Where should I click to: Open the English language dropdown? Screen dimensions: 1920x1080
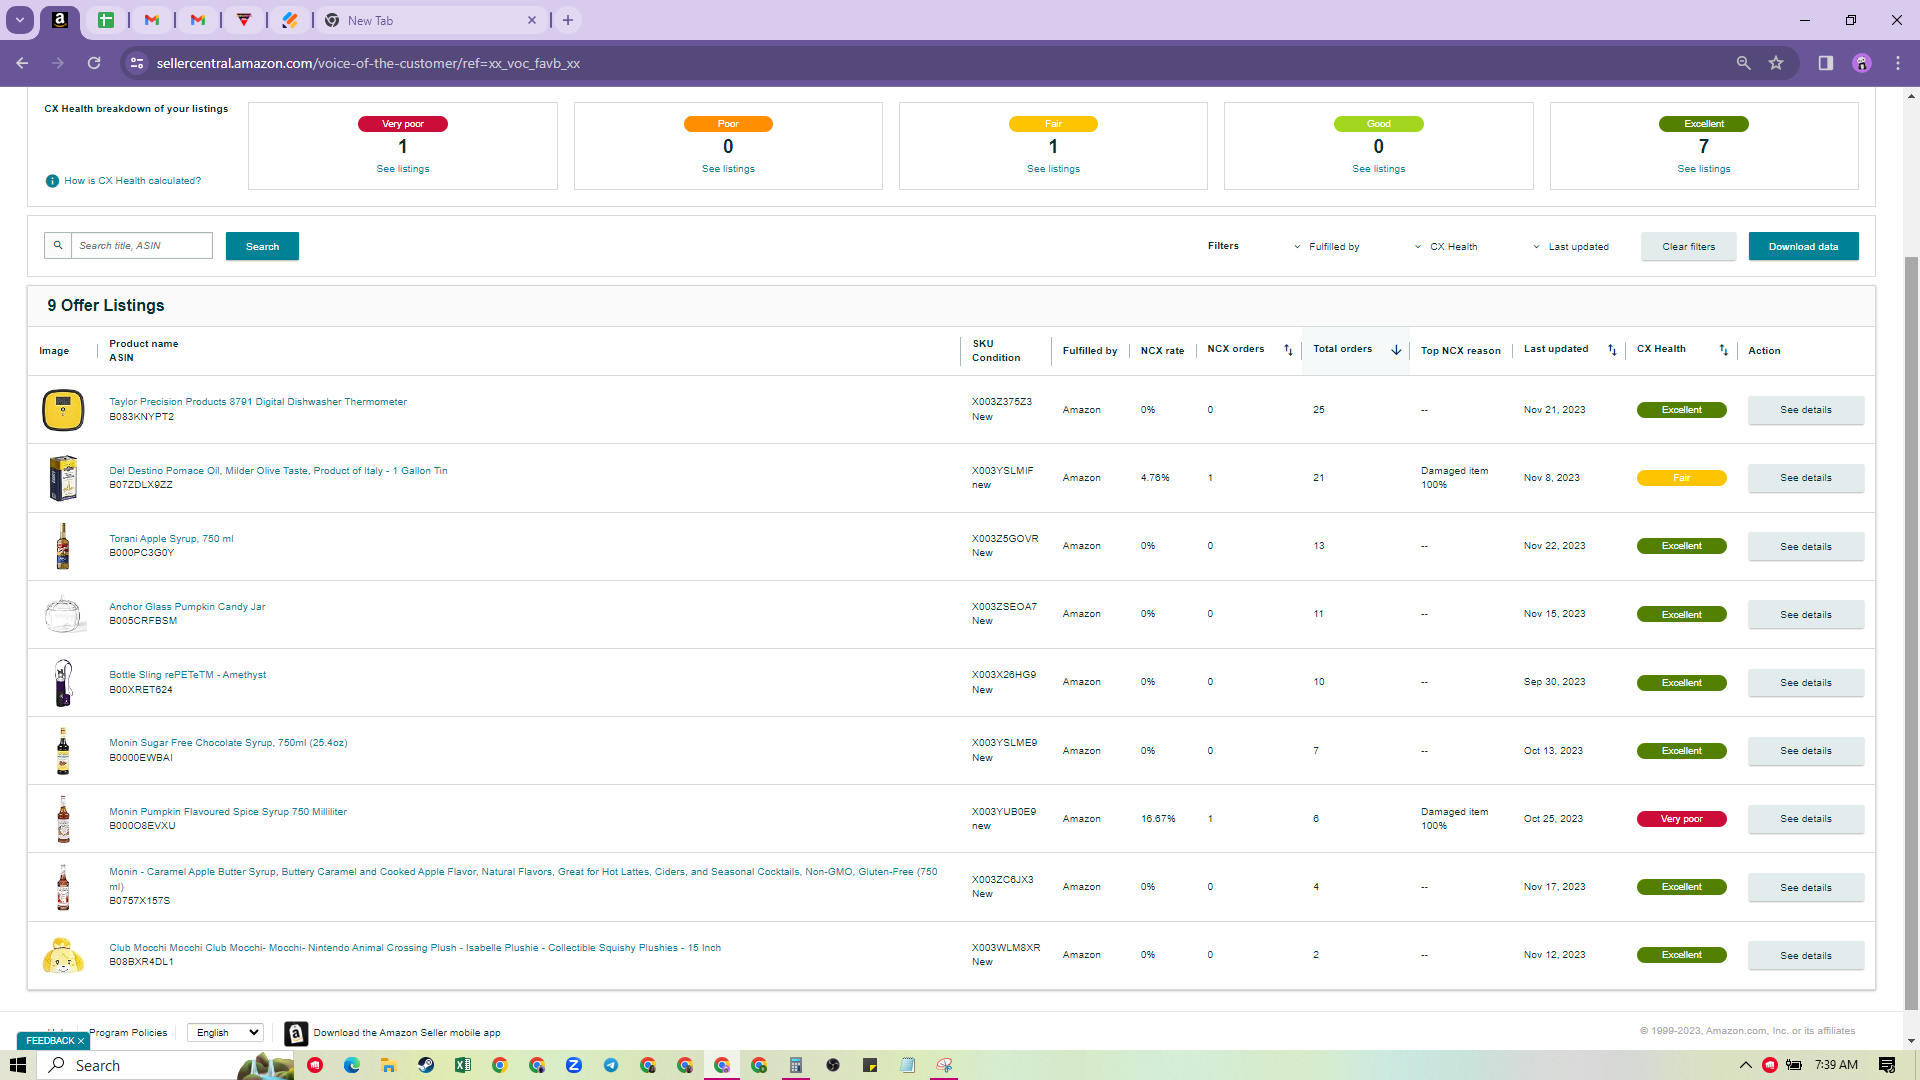(225, 1032)
